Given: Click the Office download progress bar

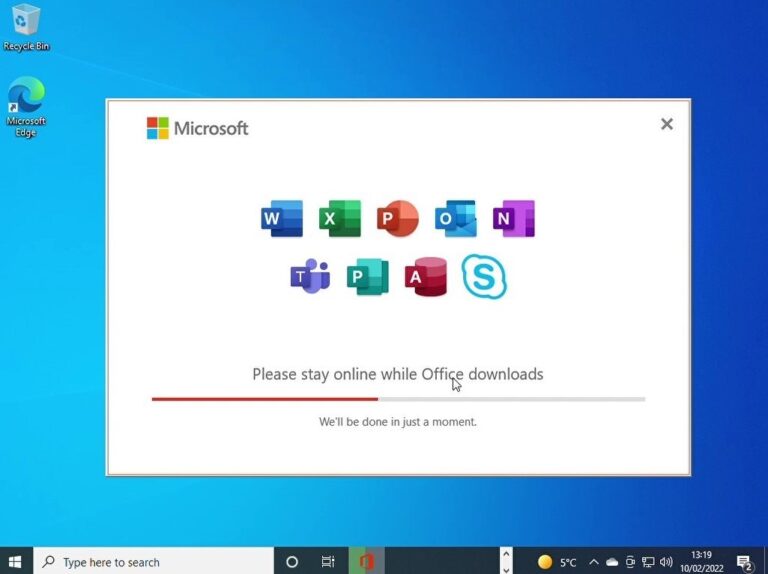Looking at the screenshot, I should pyautogui.click(x=398, y=399).
